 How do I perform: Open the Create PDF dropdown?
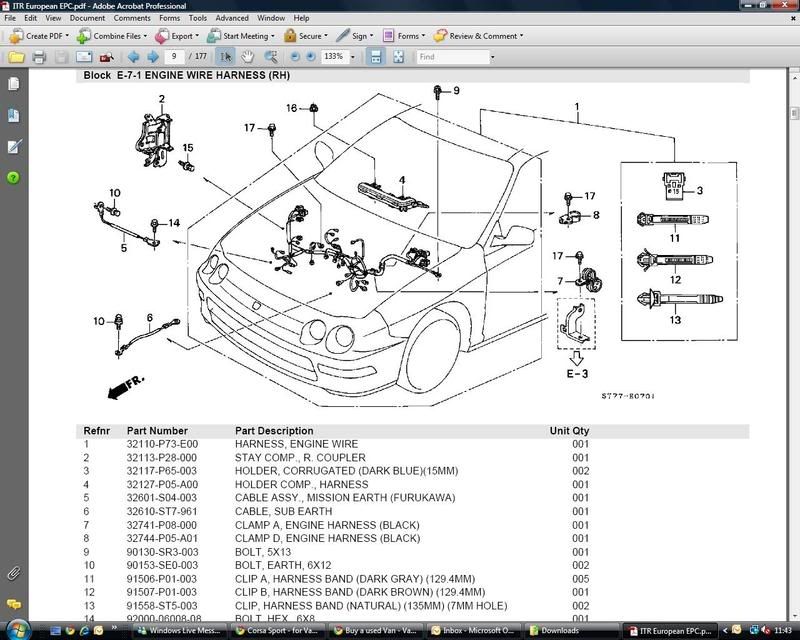point(78,36)
